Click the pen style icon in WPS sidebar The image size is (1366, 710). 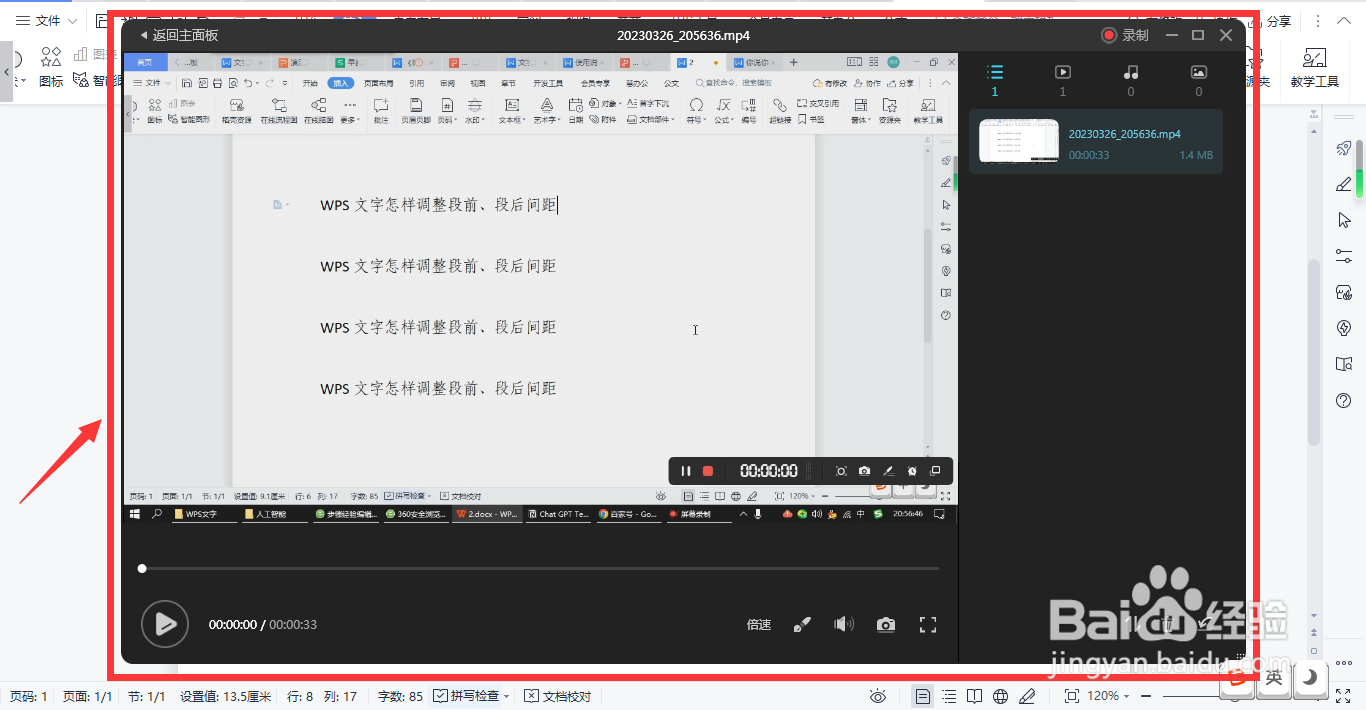click(1344, 184)
